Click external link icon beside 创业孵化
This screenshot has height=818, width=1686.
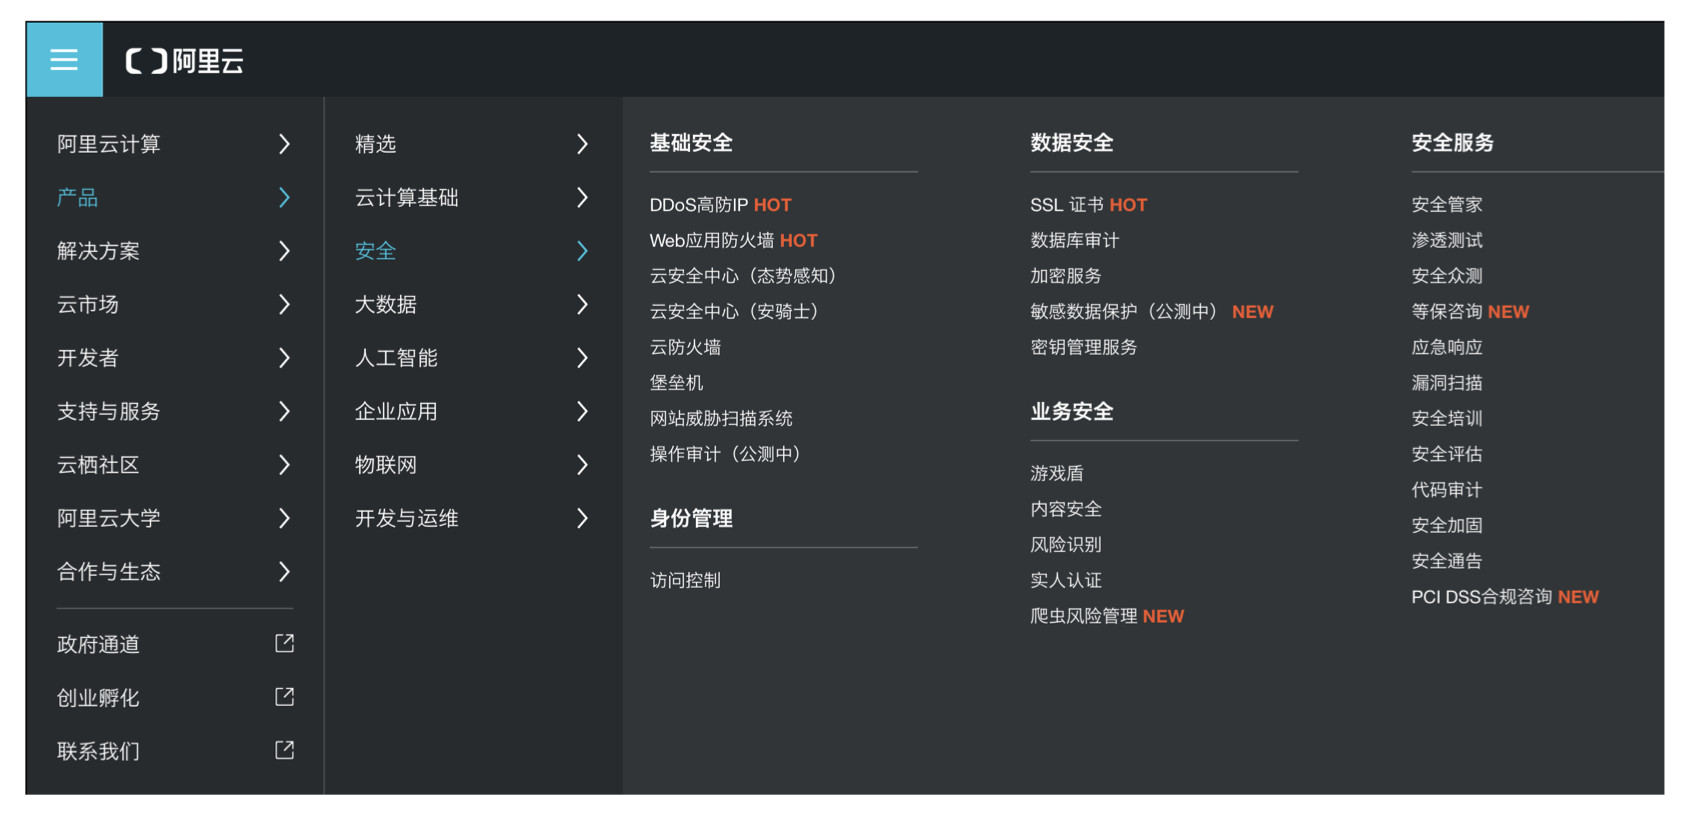tap(284, 697)
